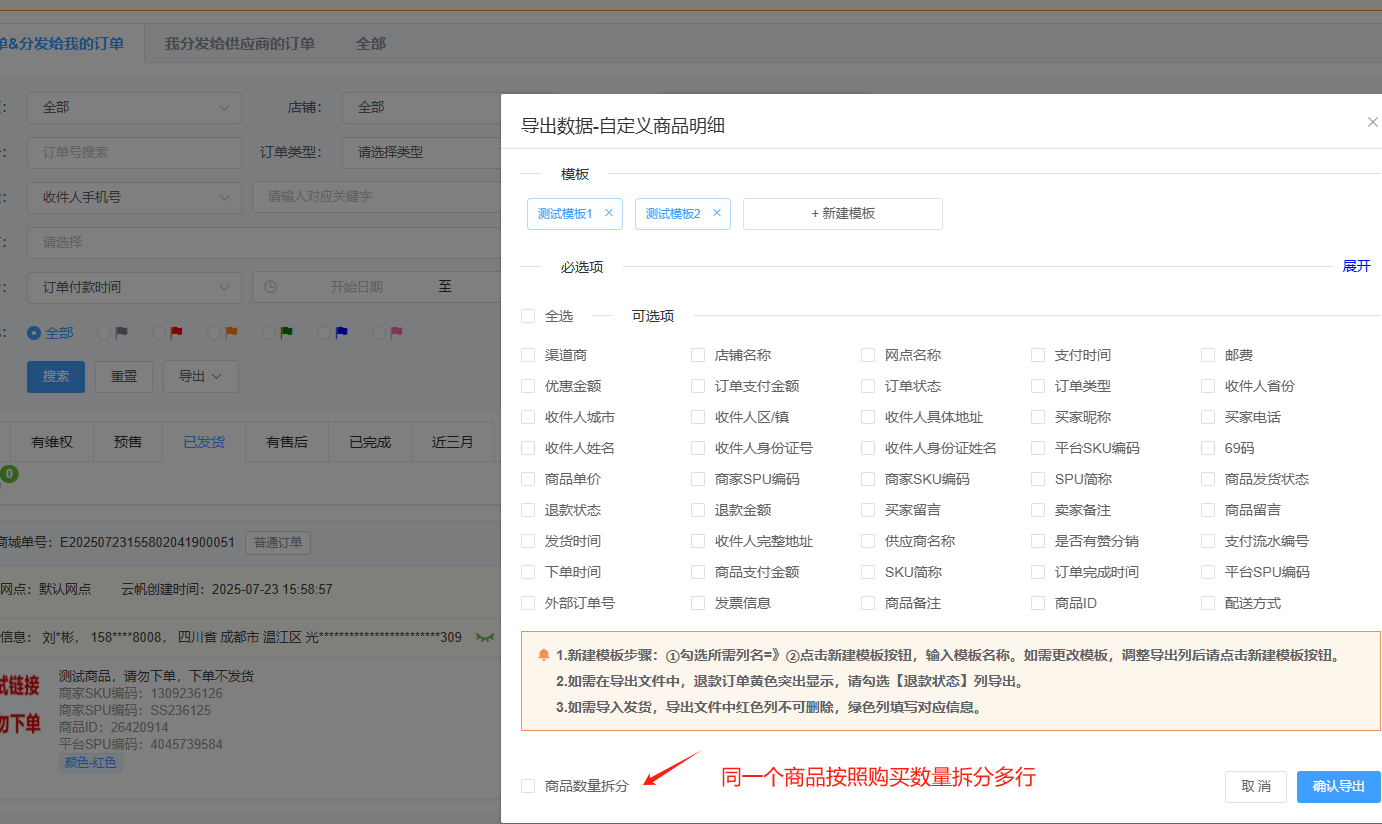Open the 已发货 status tab
Image resolution: width=1382 pixels, height=824 pixels.
point(204,442)
